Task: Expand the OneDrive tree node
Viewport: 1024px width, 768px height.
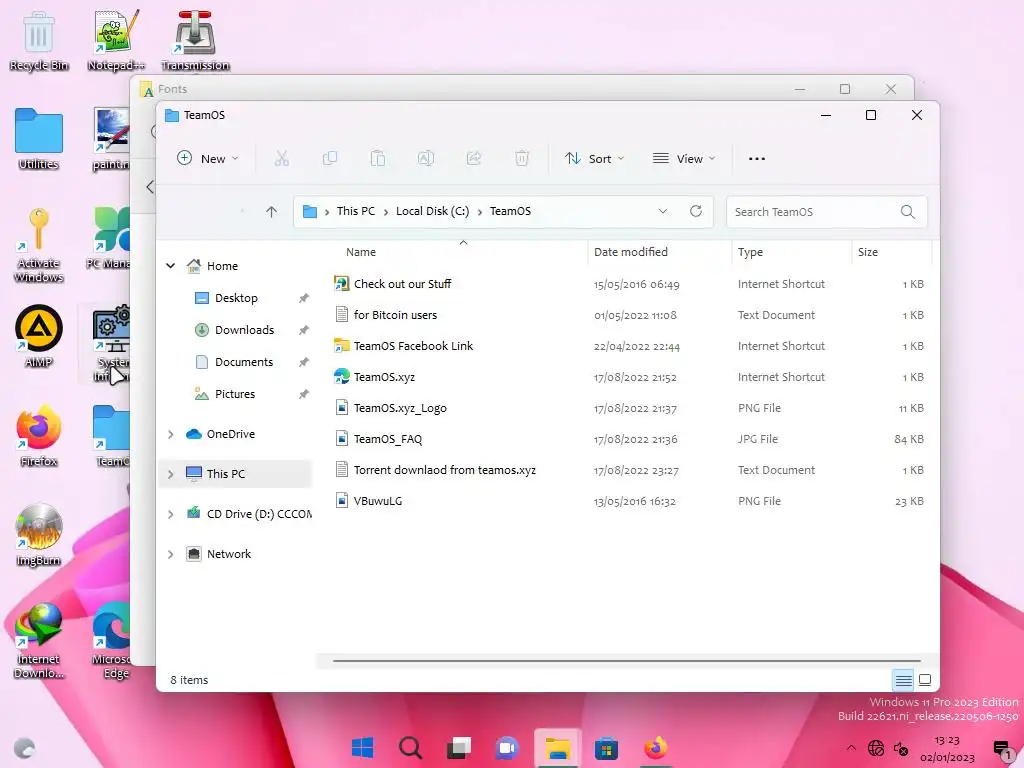Action: click(170, 434)
